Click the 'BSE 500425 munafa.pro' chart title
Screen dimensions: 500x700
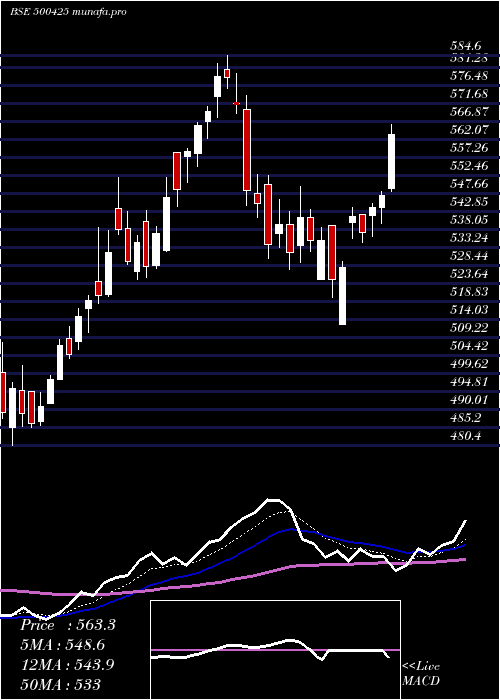(68, 12)
